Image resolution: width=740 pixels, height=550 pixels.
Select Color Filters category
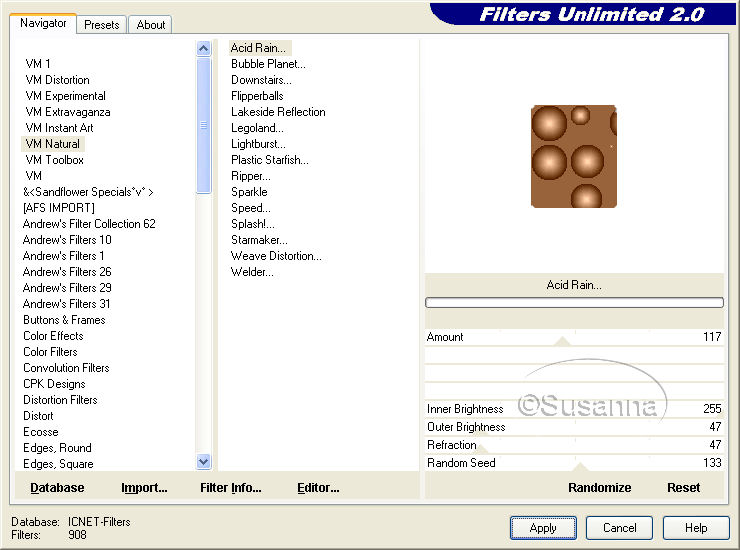click(x=50, y=352)
